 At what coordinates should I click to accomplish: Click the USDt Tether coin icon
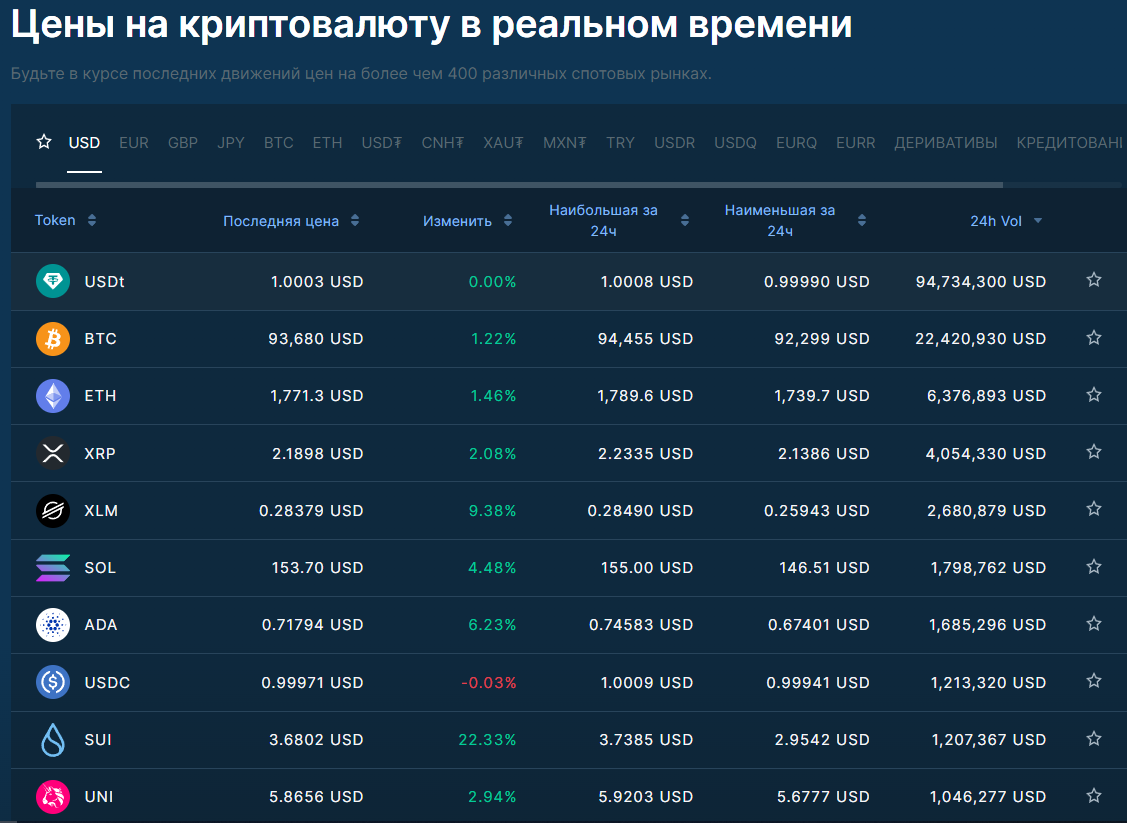[x=52, y=281]
